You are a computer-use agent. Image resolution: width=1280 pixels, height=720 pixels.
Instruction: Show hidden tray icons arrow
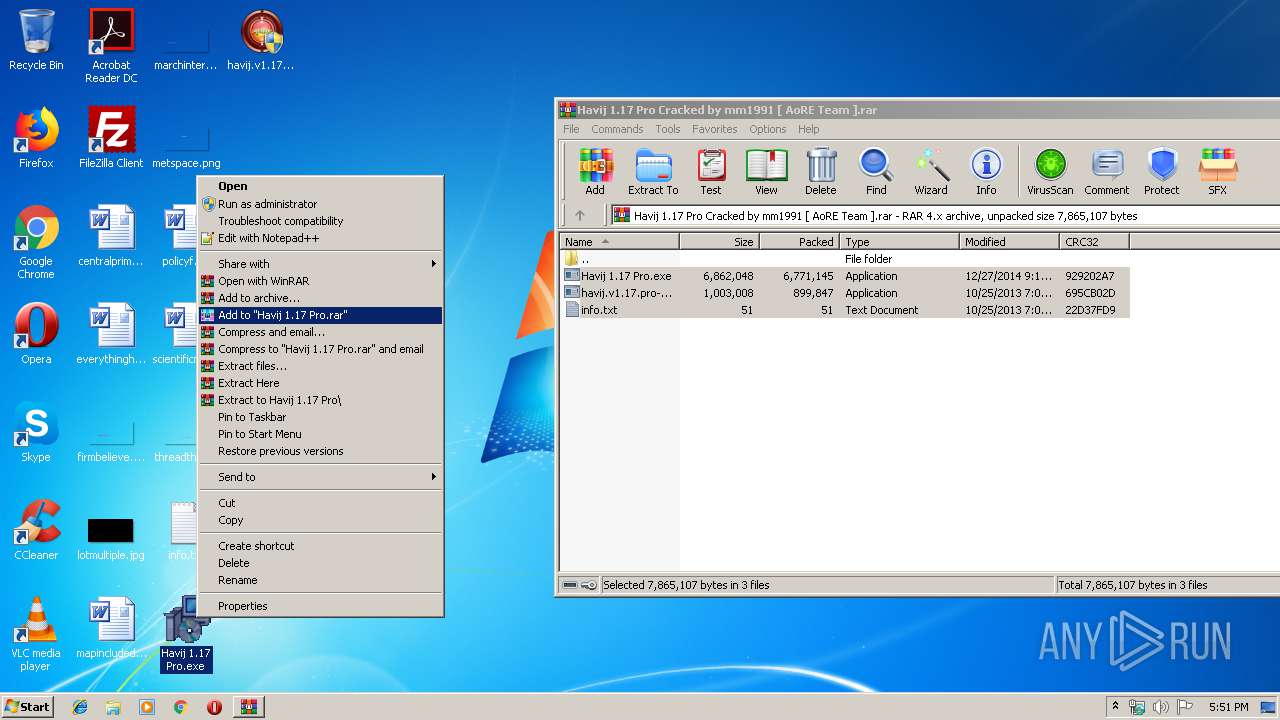(1115, 706)
